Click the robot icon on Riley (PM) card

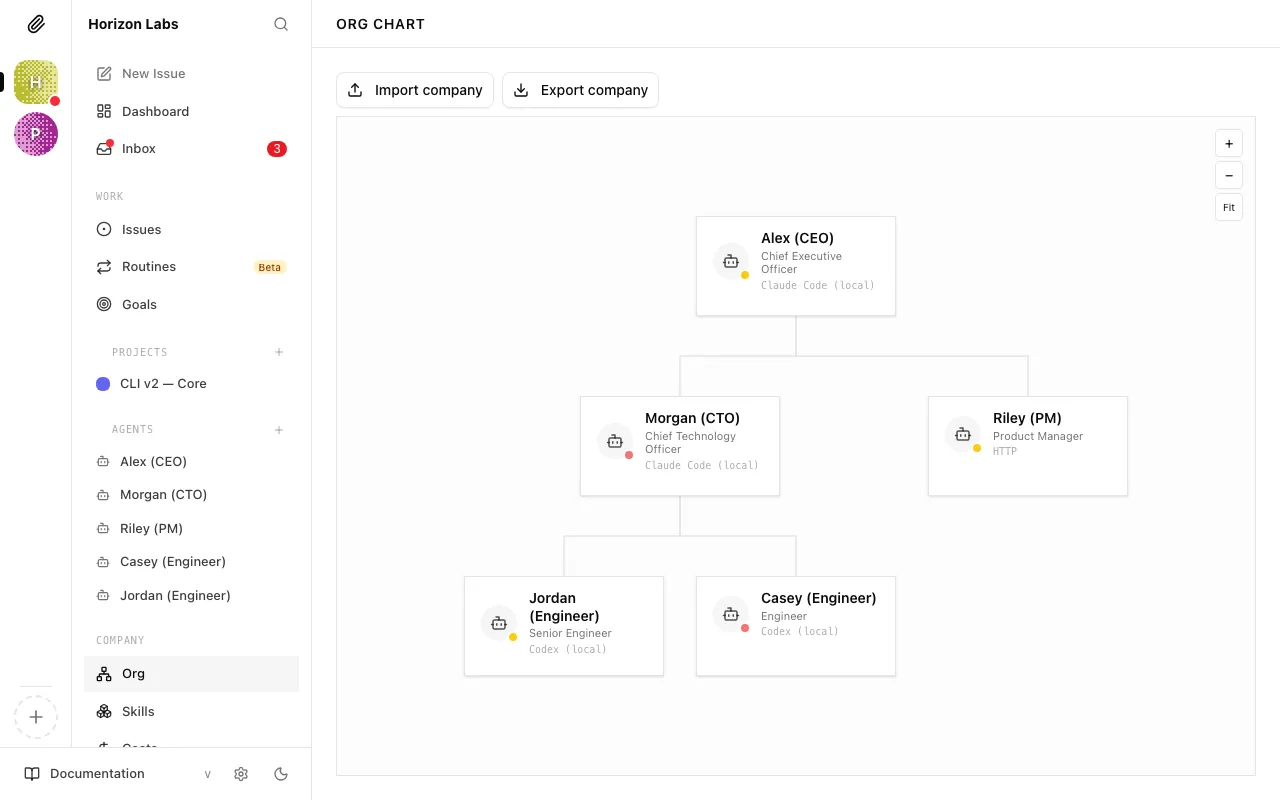coord(963,434)
